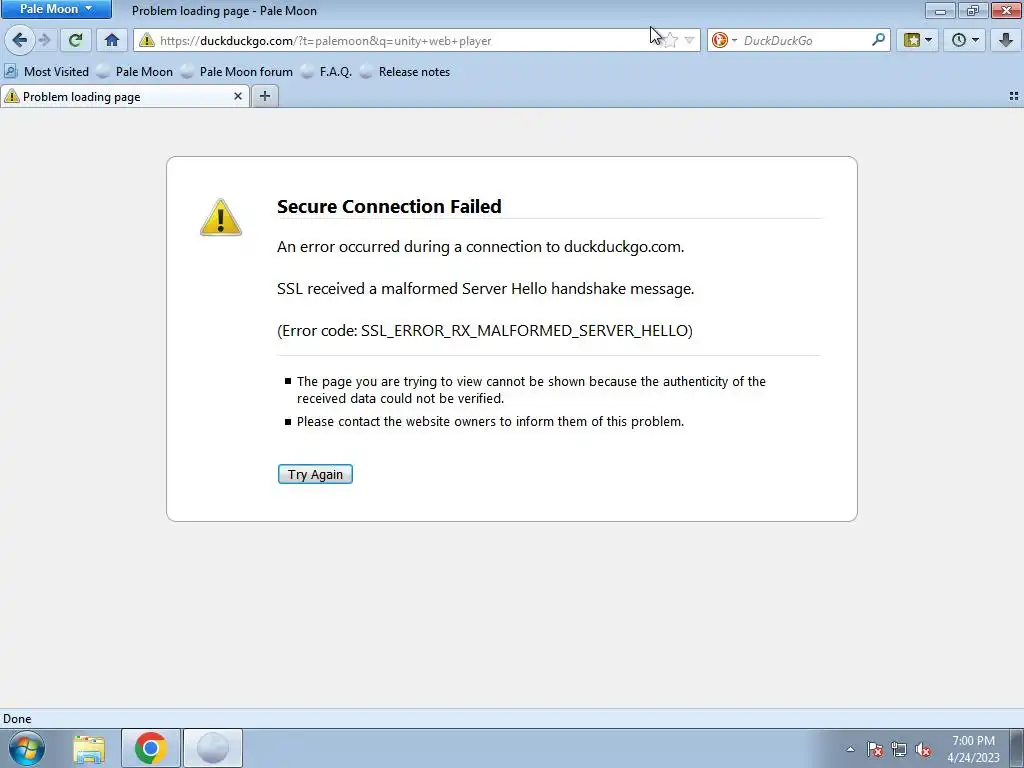Open the clock showing 7:00 PM
Viewport: 1024px width, 768px height.
pyautogui.click(x=973, y=749)
